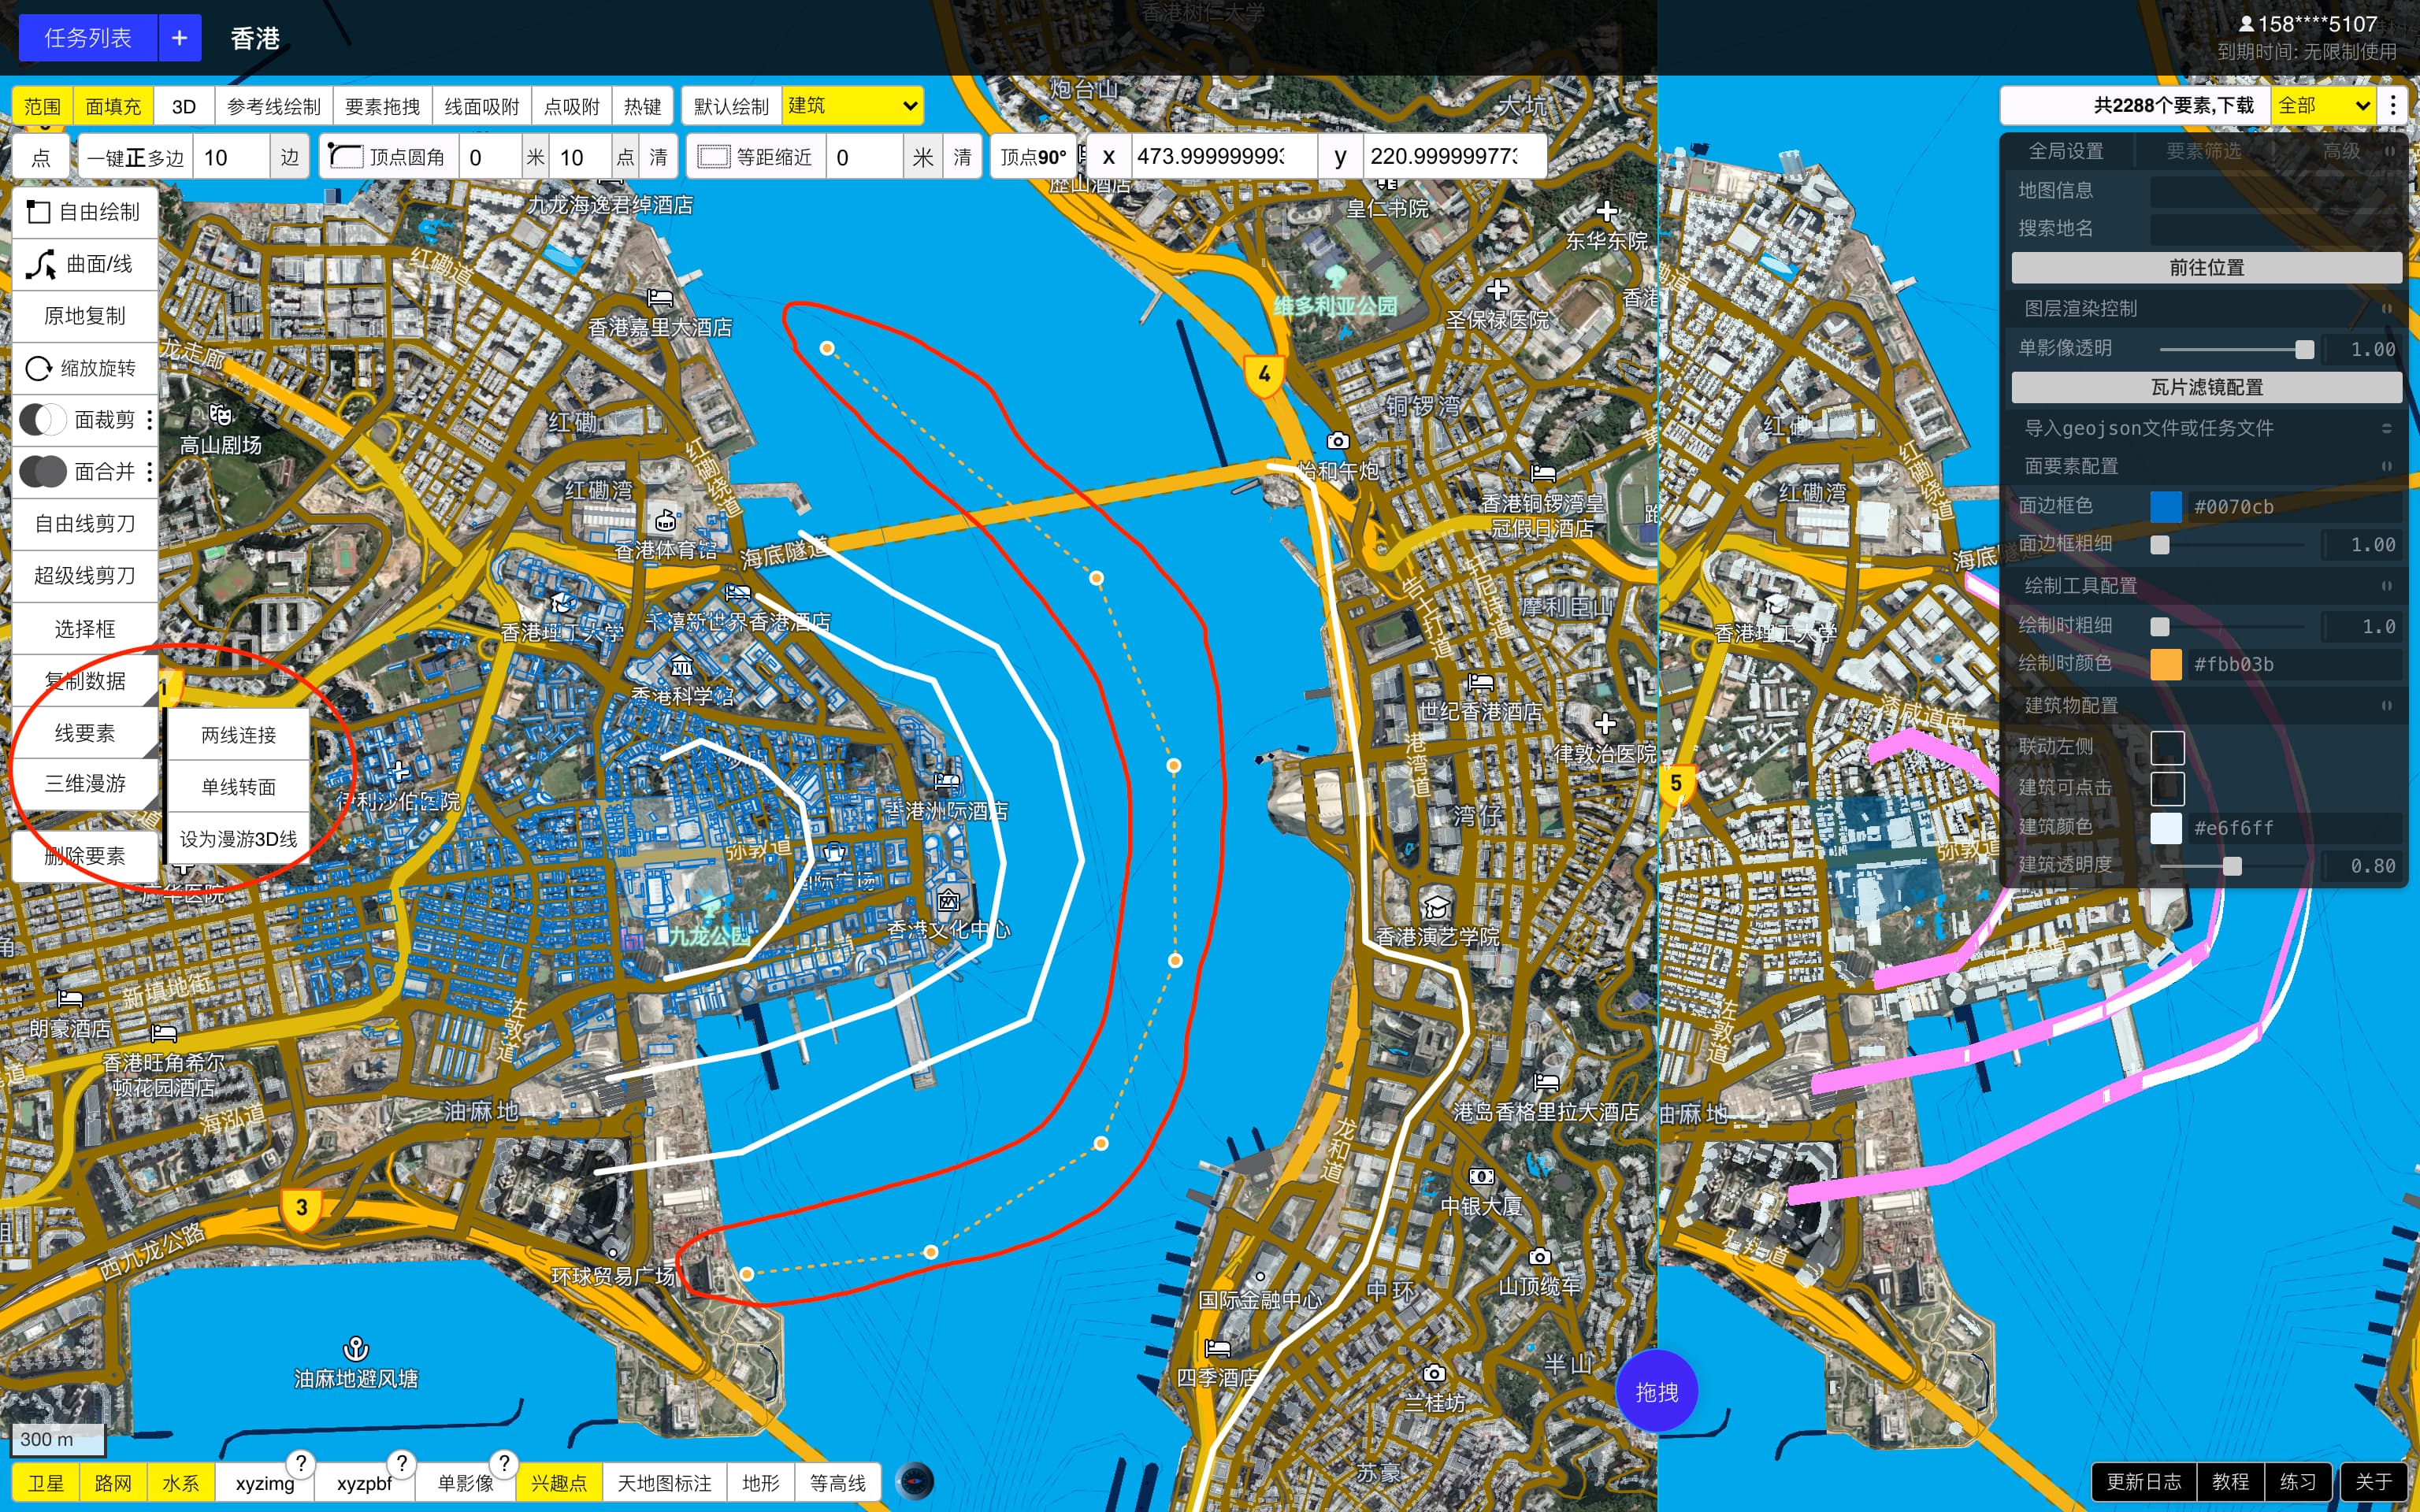Expand 导入geojson文件或任务文件 section
Viewport: 2420px width, 1512px height.
(x=2387, y=428)
